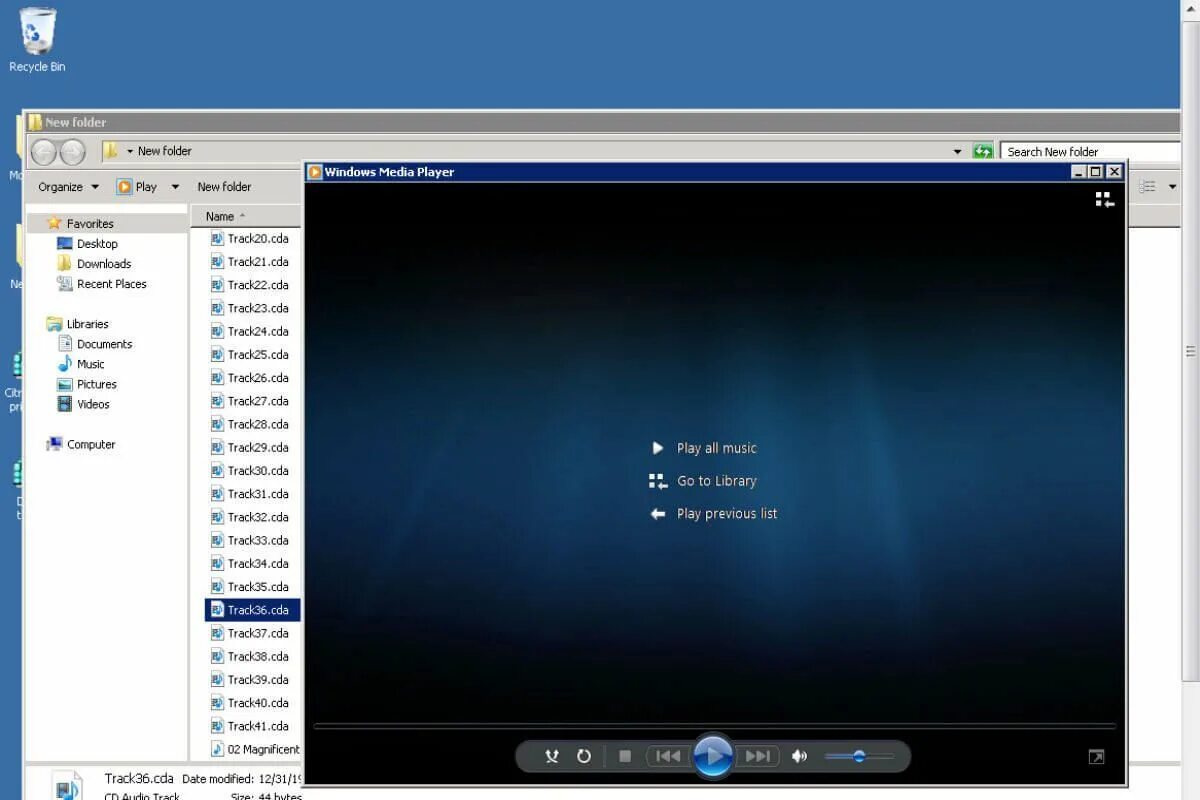Image resolution: width=1200 pixels, height=800 pixels.
Task: Select Track35.cda file
Action: click(250, 586)
